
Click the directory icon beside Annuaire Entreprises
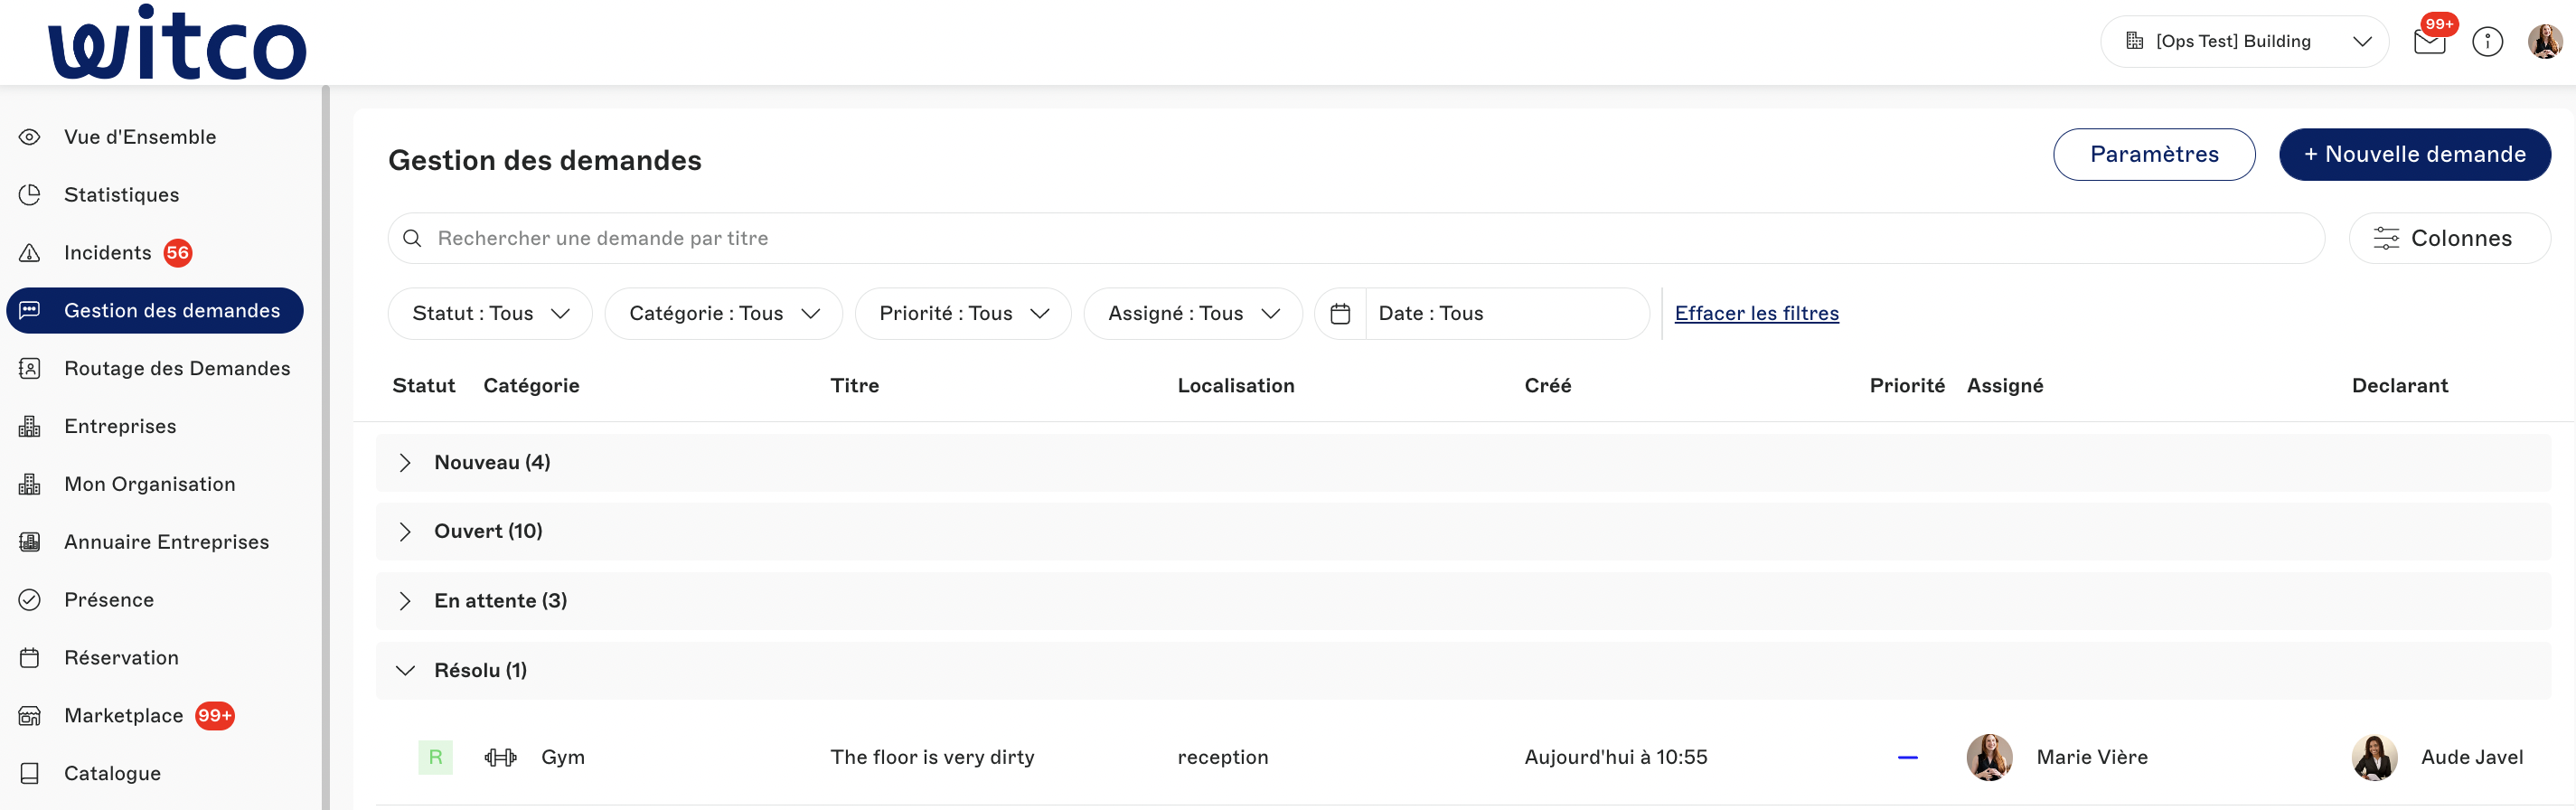30,542
